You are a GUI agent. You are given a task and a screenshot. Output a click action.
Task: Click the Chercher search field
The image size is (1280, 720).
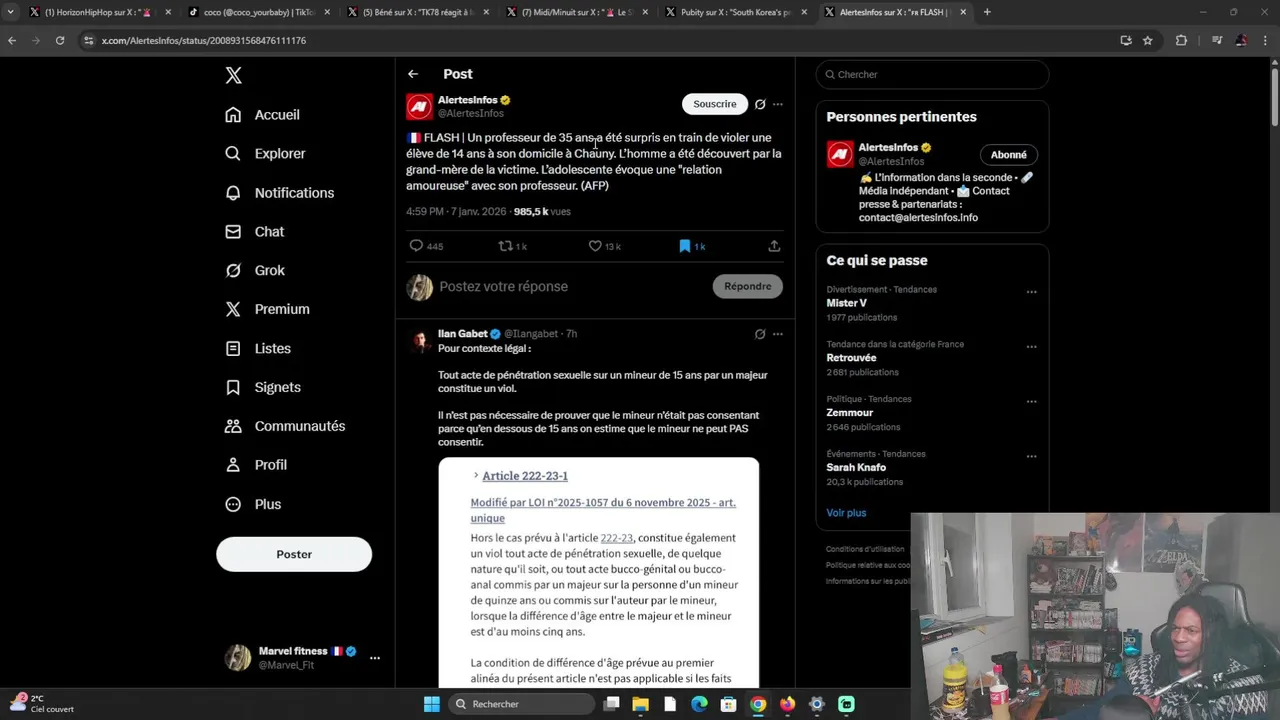(x=932, y=75)
